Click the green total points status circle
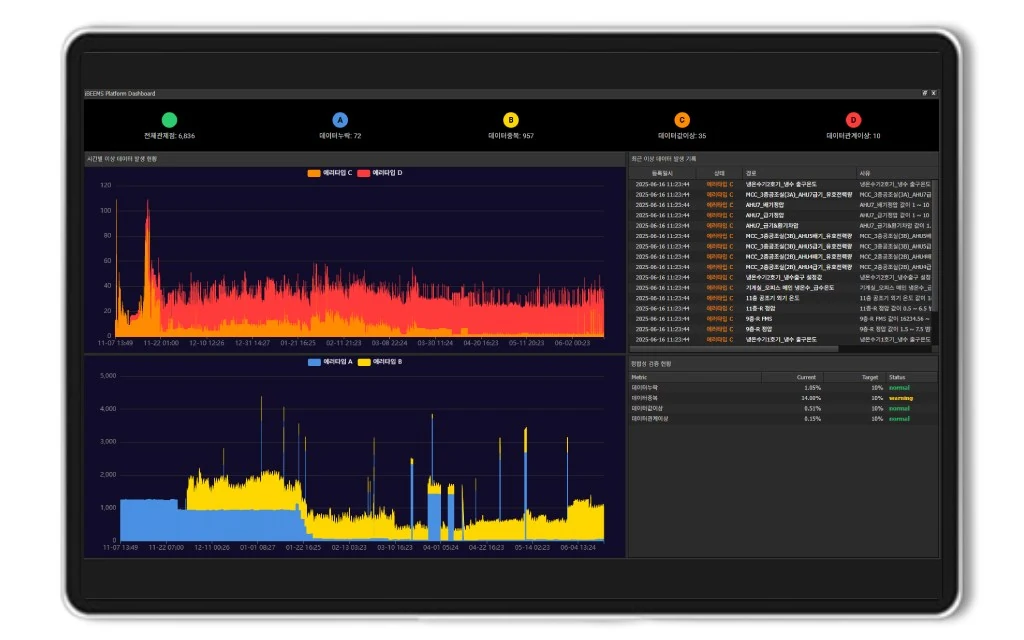This screenshot has width=1024, height=640. pos(169,120)
